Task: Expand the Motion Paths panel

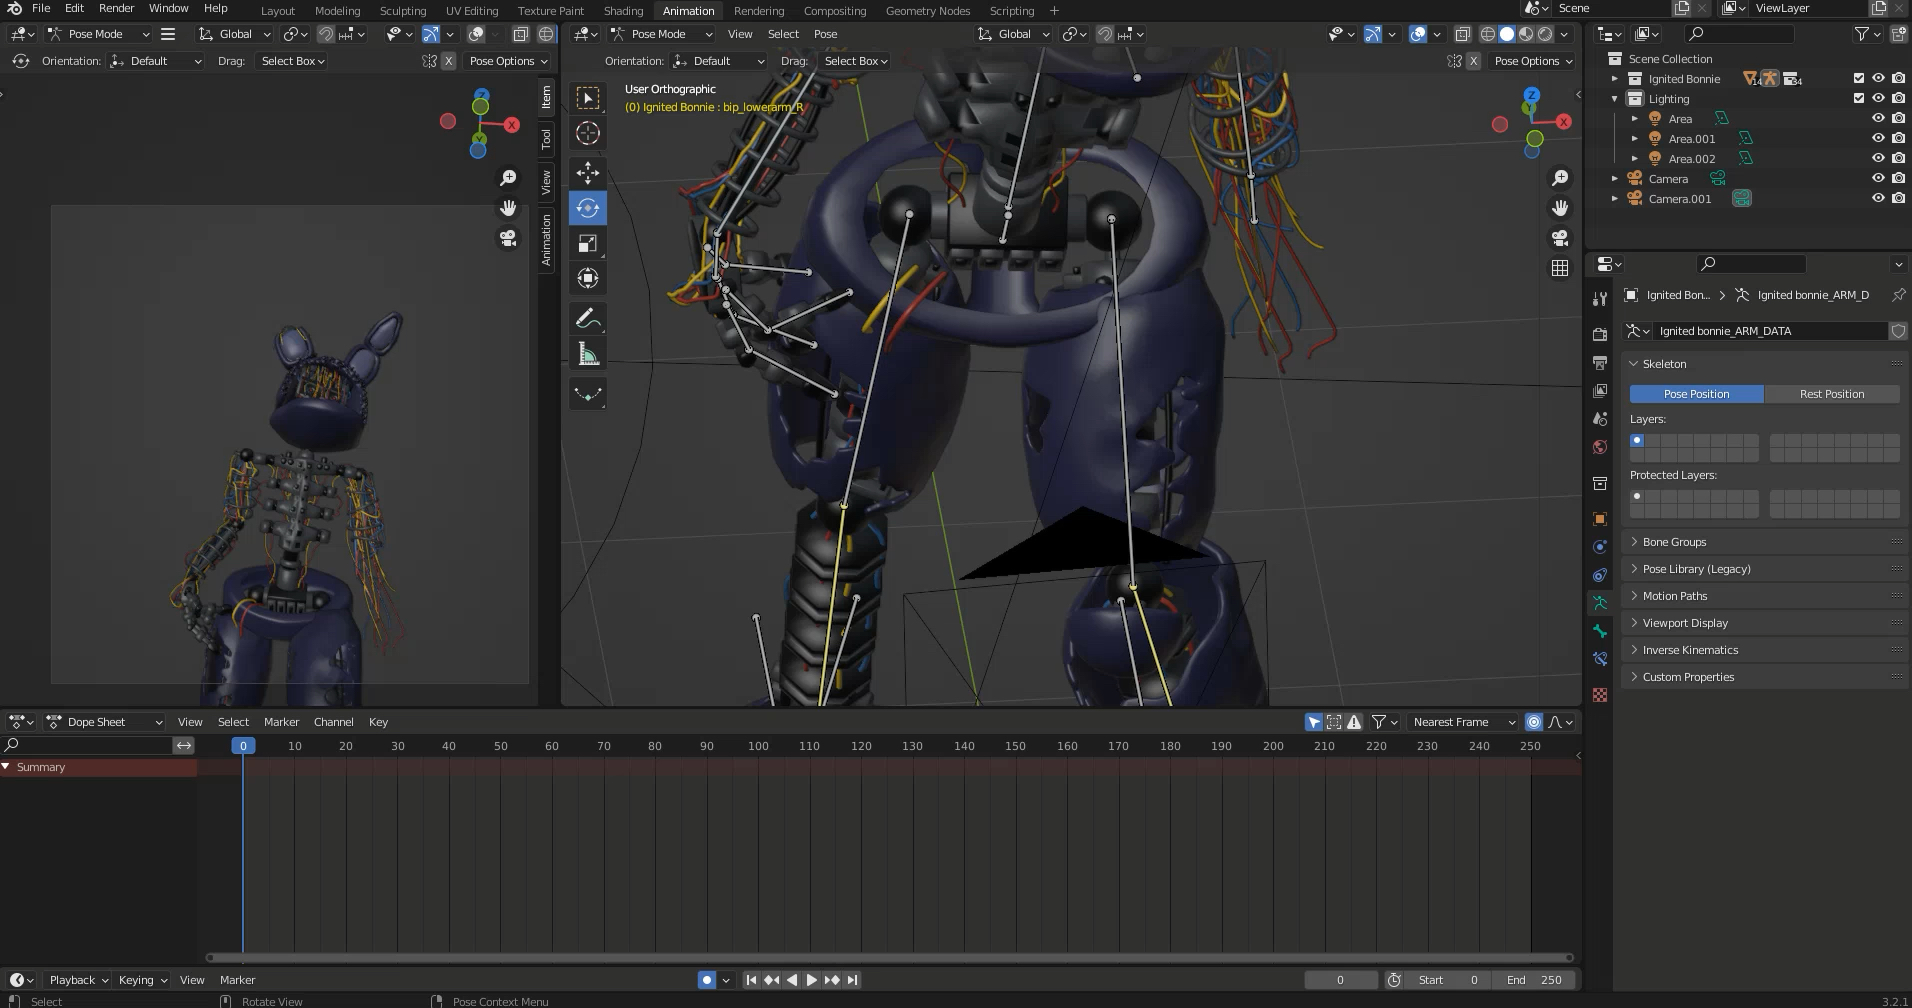Action: 1762,596
